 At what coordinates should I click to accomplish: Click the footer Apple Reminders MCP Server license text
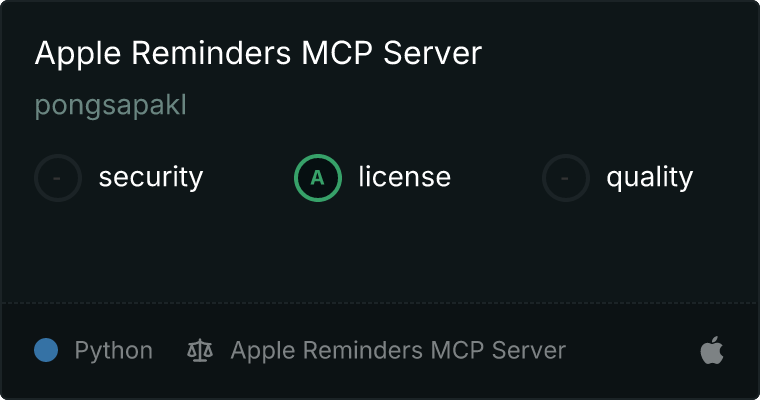click(x=398, y=351)
